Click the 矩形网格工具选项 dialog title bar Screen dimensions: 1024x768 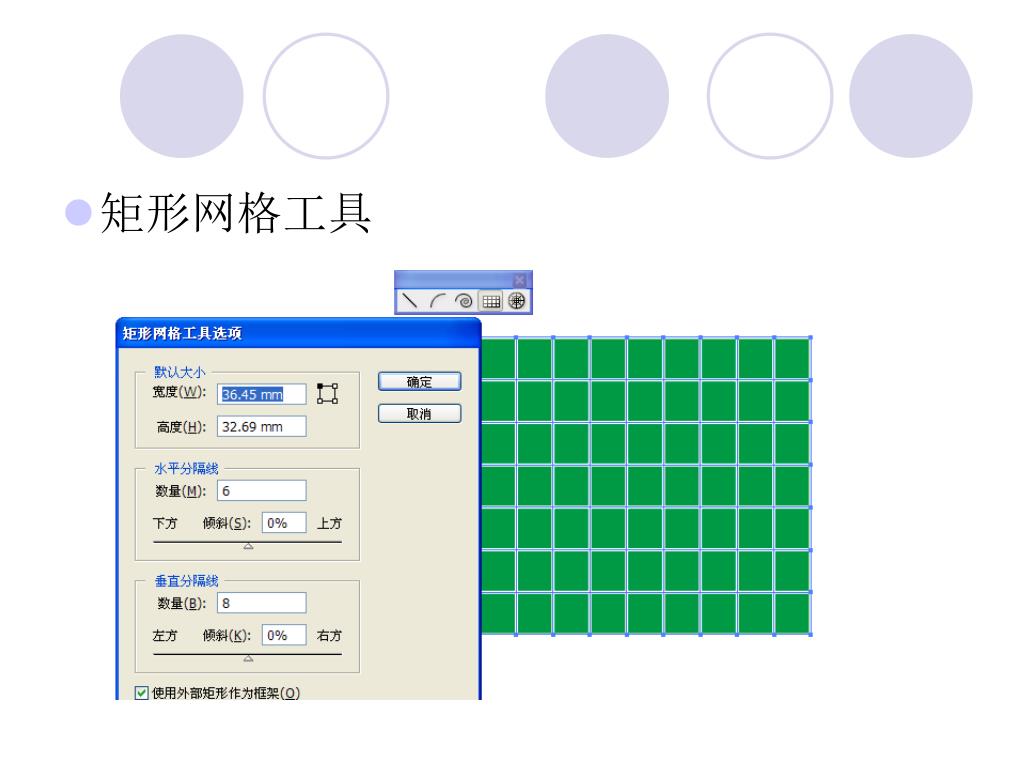pyautogui.click(x=298, y=334)
